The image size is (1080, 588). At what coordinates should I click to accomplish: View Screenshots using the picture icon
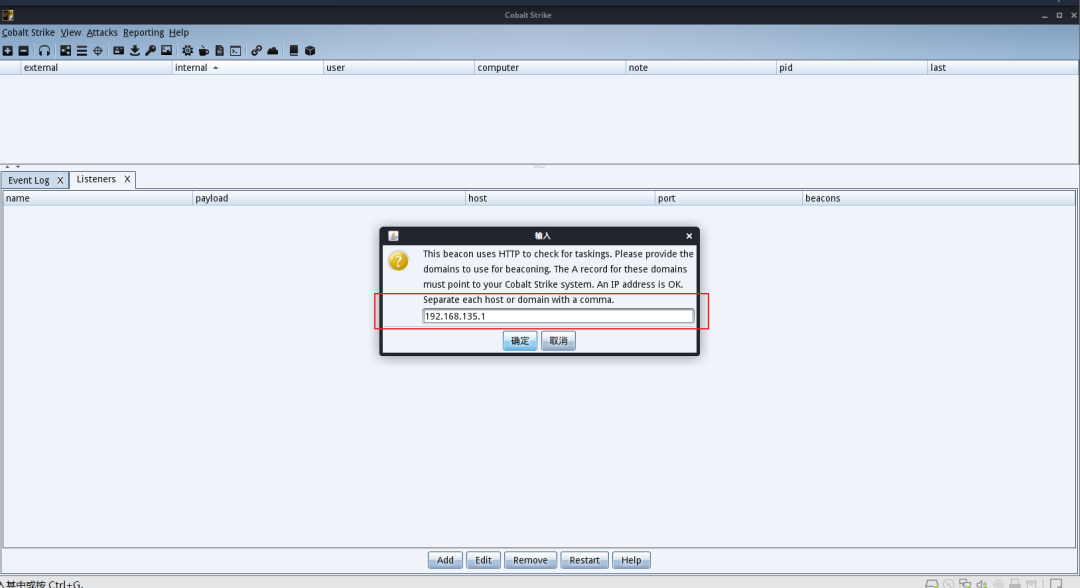coord(167,51)
